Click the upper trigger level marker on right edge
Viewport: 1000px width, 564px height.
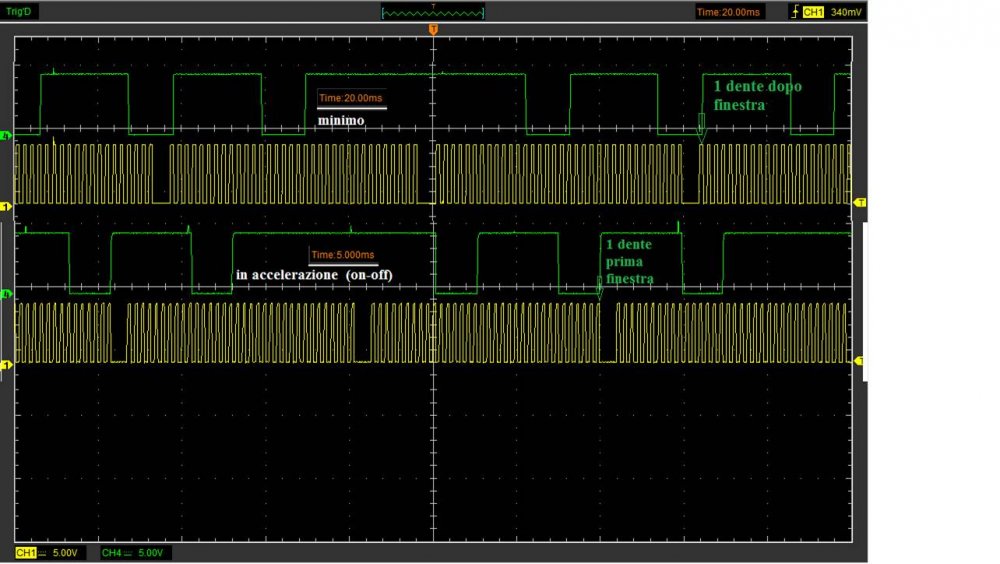click(x=859, y=203)
